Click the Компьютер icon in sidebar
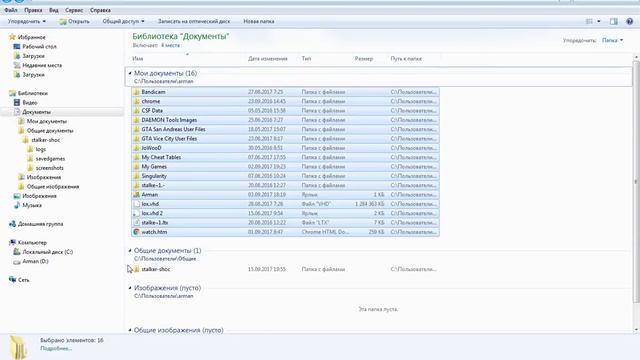The image size is (640, 360). point(12,242)
